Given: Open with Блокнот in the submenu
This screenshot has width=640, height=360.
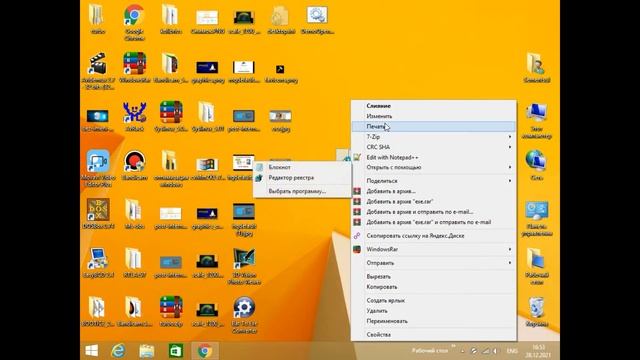Looking at the screenshot, I should click(302, 167).
